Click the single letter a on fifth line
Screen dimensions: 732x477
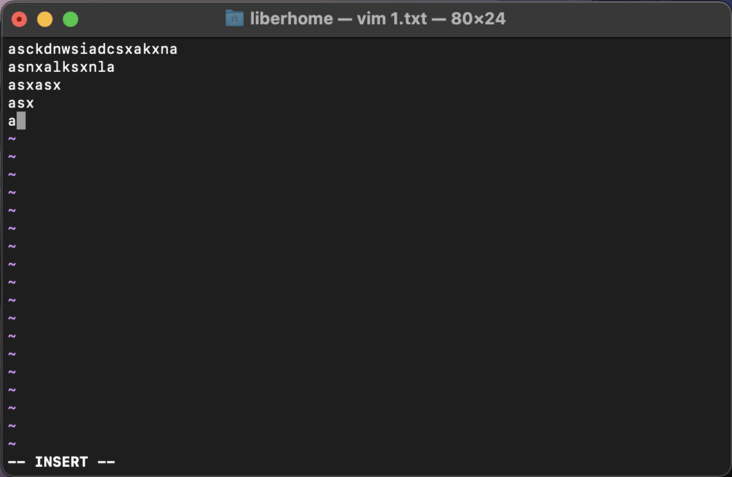point(12,121)
